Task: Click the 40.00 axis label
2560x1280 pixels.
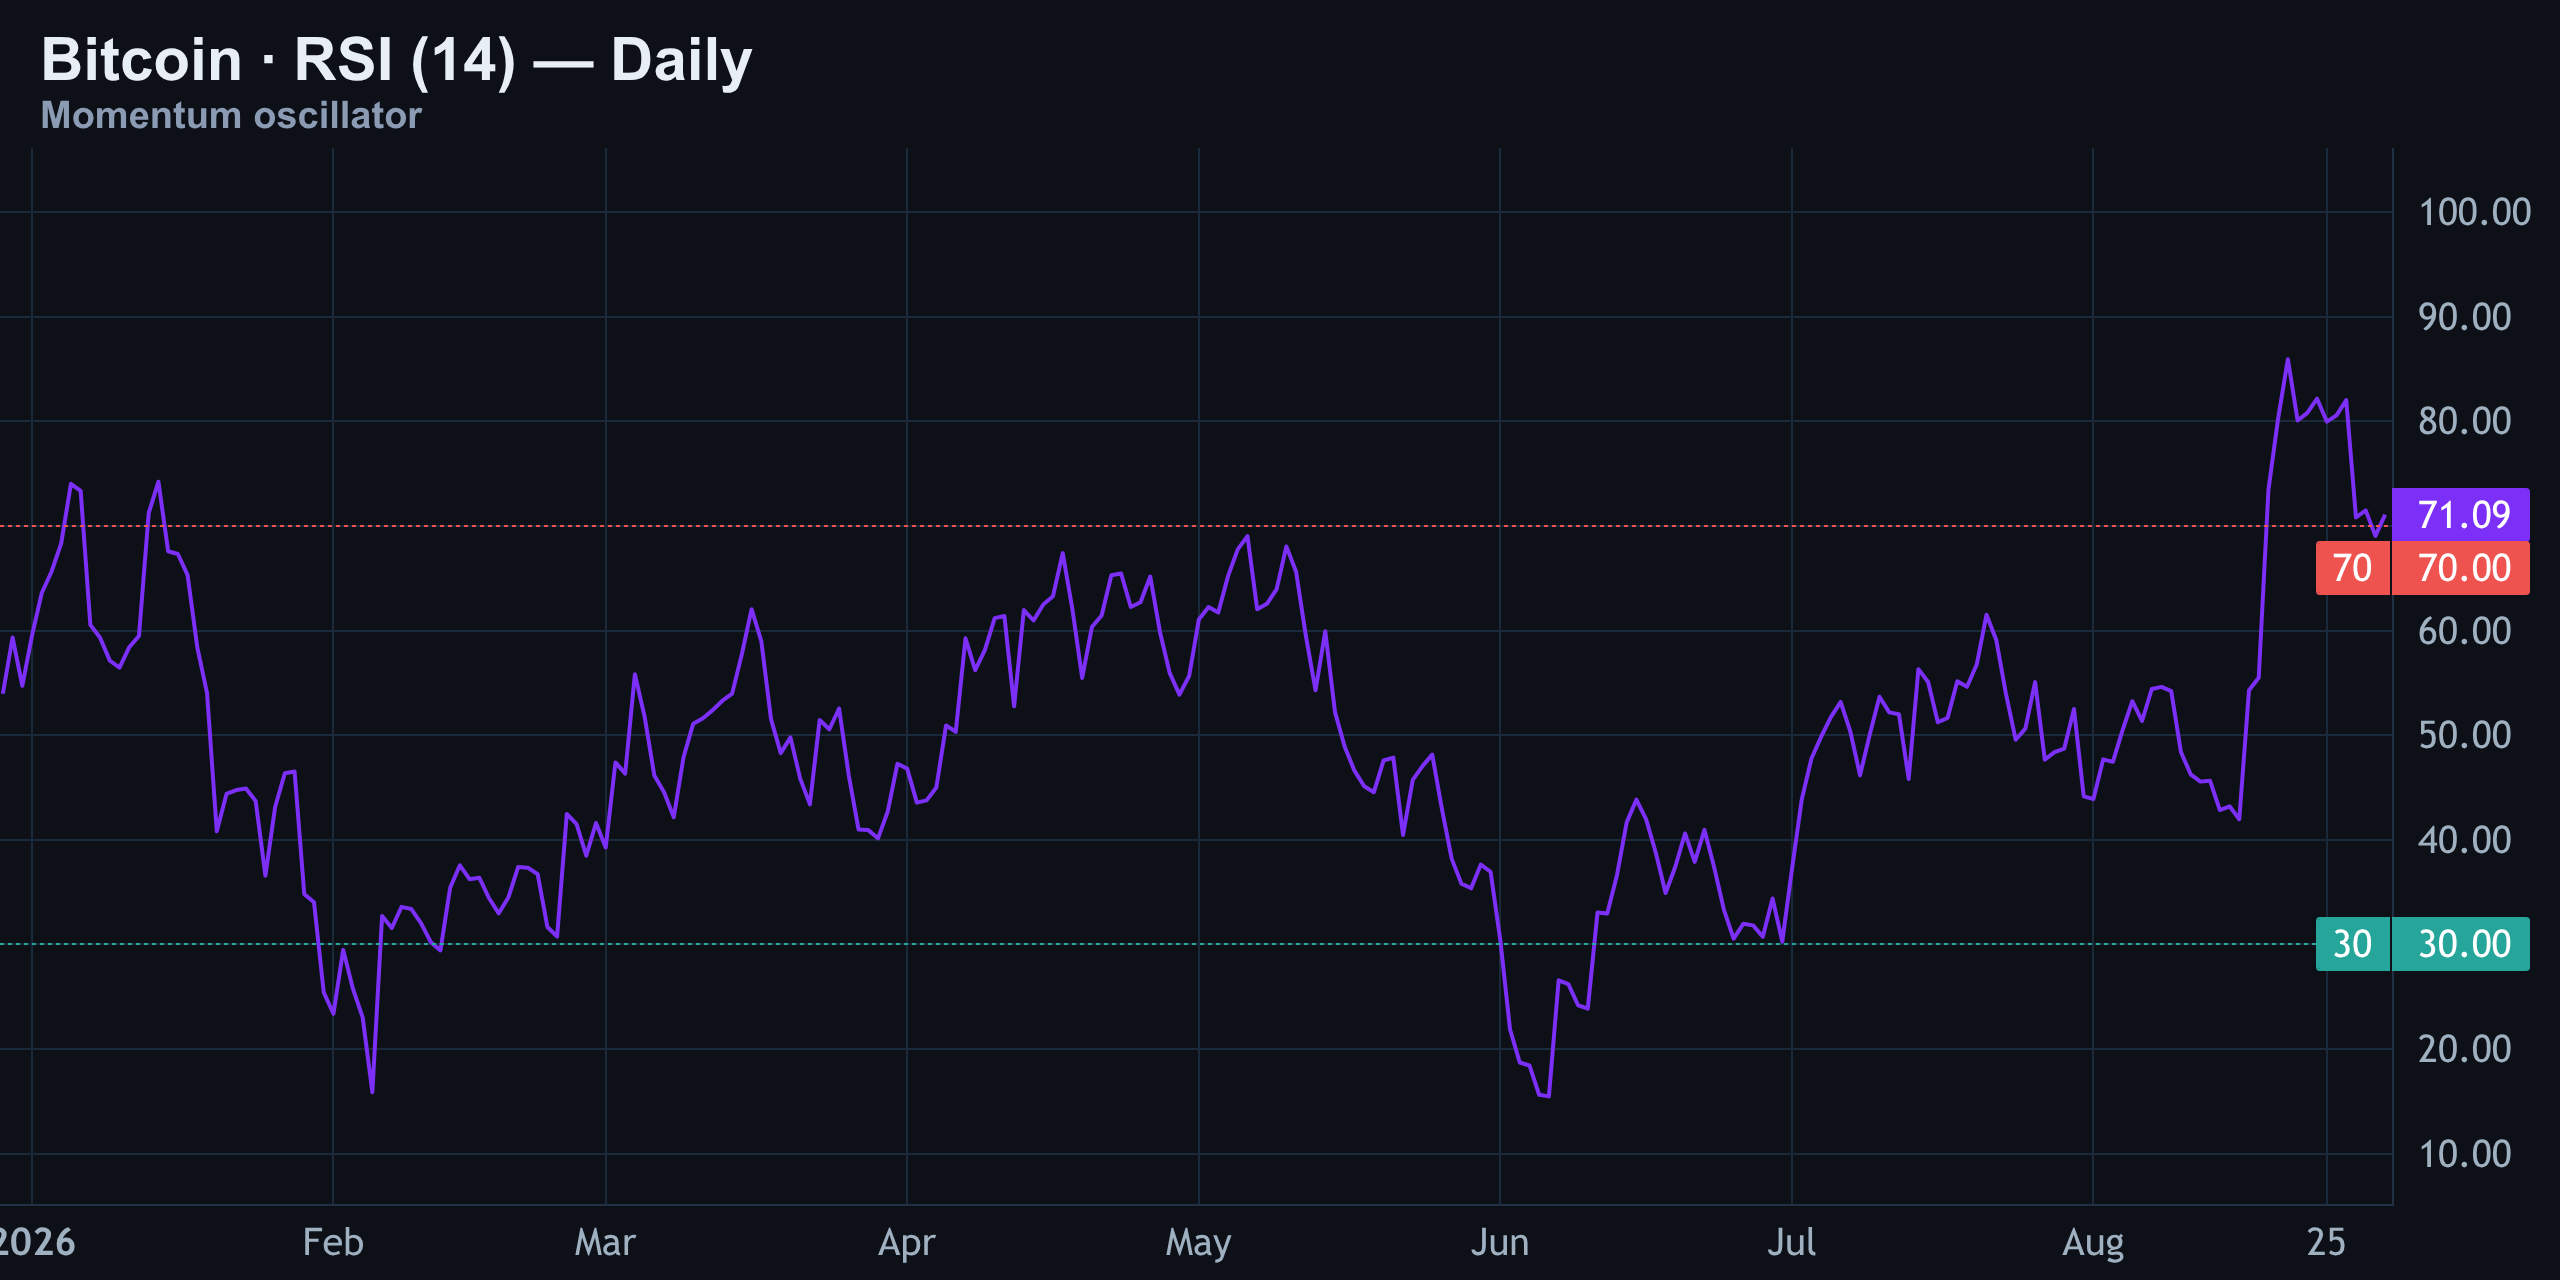Action: pyautogui.click(x=2464, y=840)
